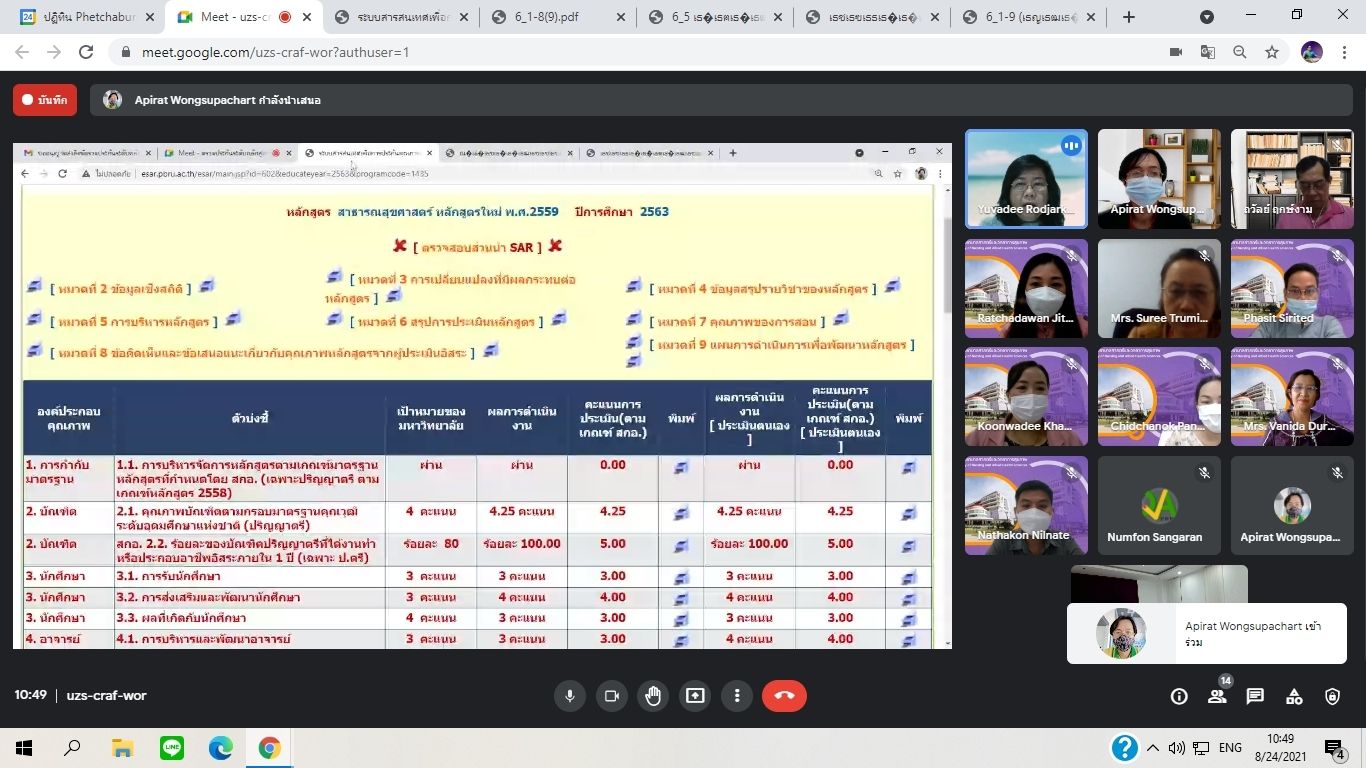This screenshot has width=1366, height=768.
Task: Open more options three-dot menu
Action: point(737,696)
